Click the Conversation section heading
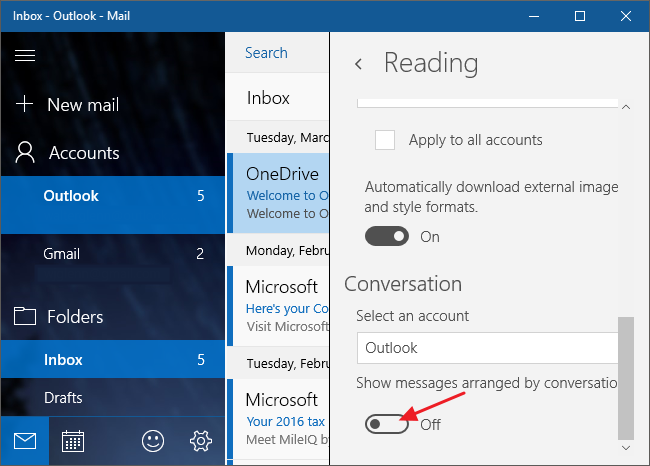 [x=403, y=284]
